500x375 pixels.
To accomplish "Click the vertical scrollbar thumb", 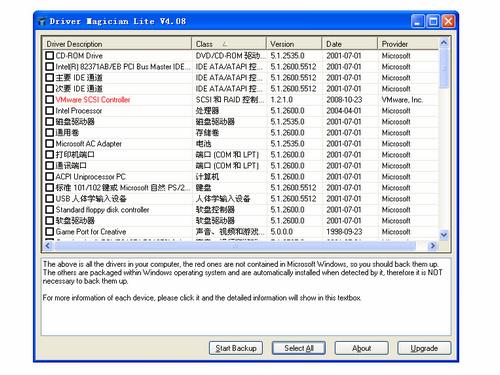I will (444, 69).
